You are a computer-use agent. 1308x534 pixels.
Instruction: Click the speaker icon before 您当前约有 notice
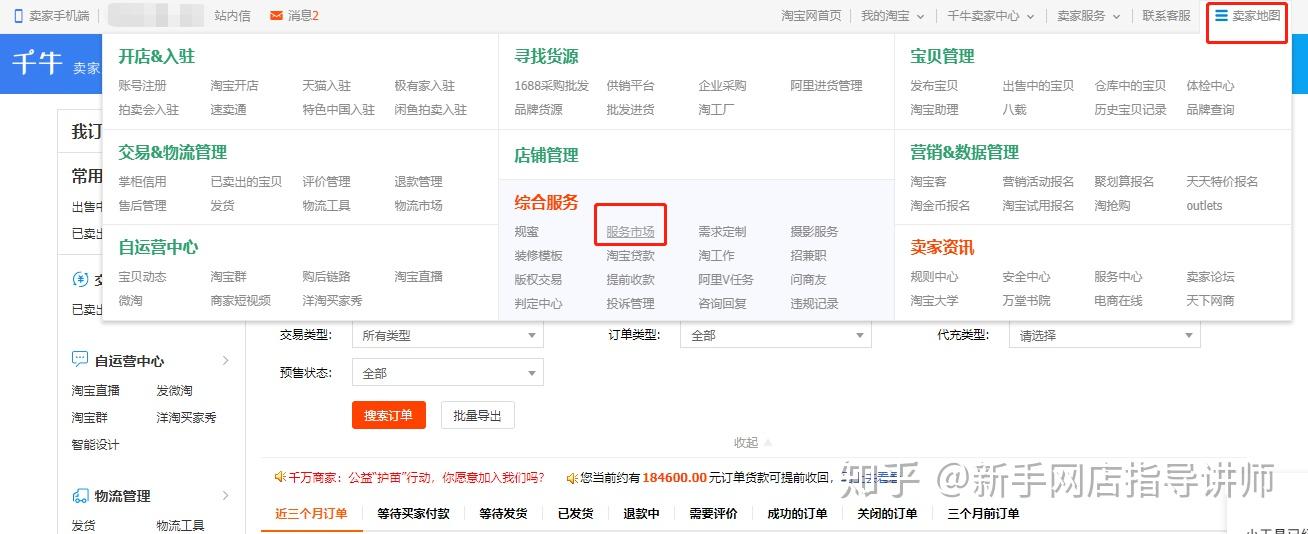click(572, 478)
